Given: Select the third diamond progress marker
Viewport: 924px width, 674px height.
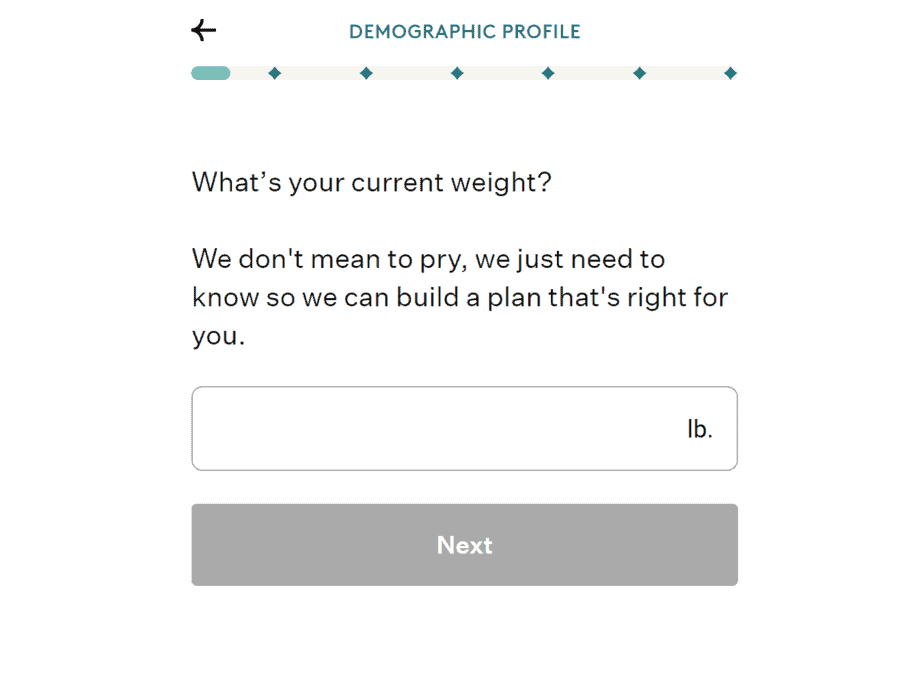Looking at the screenshot, I should click(x=457, y=73).
